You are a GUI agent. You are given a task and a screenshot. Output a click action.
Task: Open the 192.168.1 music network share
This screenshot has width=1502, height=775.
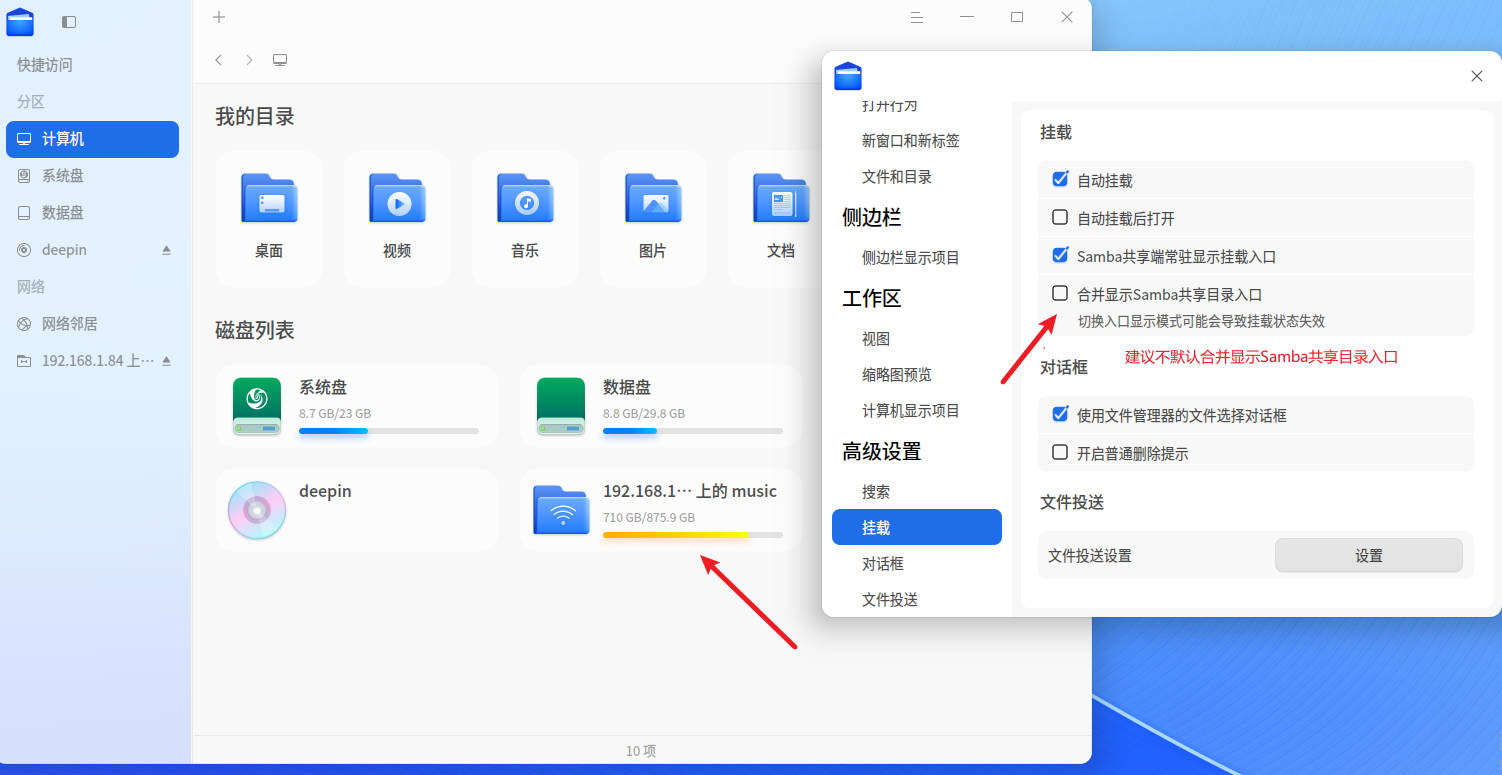(x=660, y=510)
